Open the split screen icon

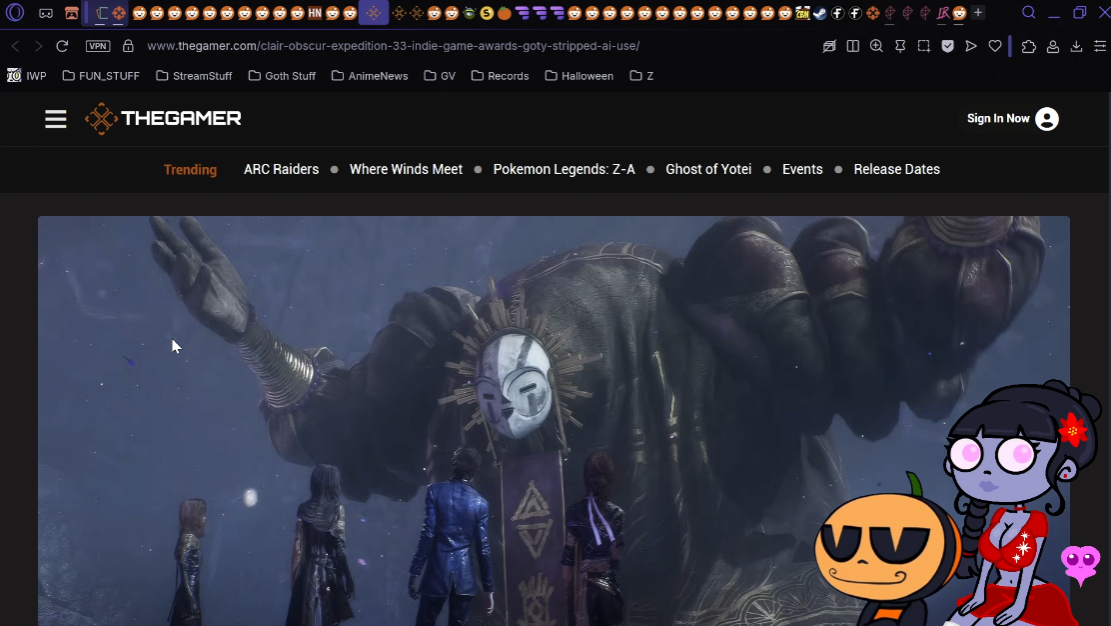click(x=853, y=46)
